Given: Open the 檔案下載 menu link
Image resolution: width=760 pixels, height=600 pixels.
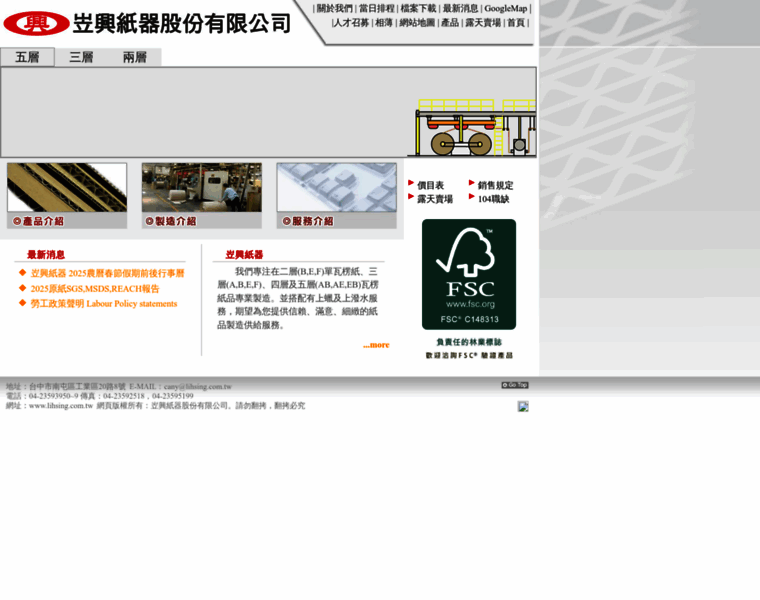Looking at the screenshot, I should click(418, 9).
